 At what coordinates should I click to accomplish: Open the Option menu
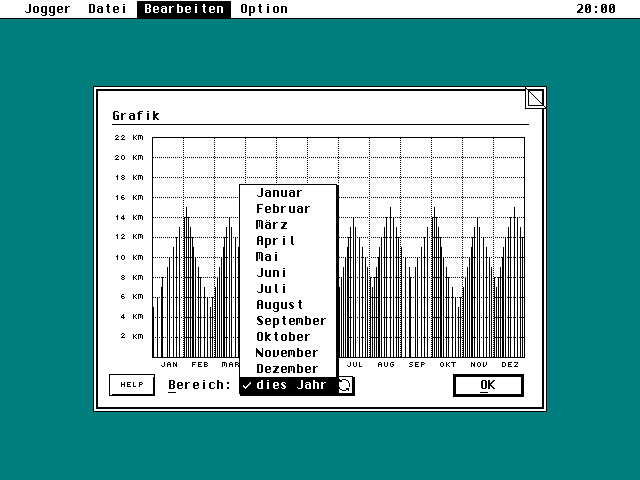pos(264,9)
